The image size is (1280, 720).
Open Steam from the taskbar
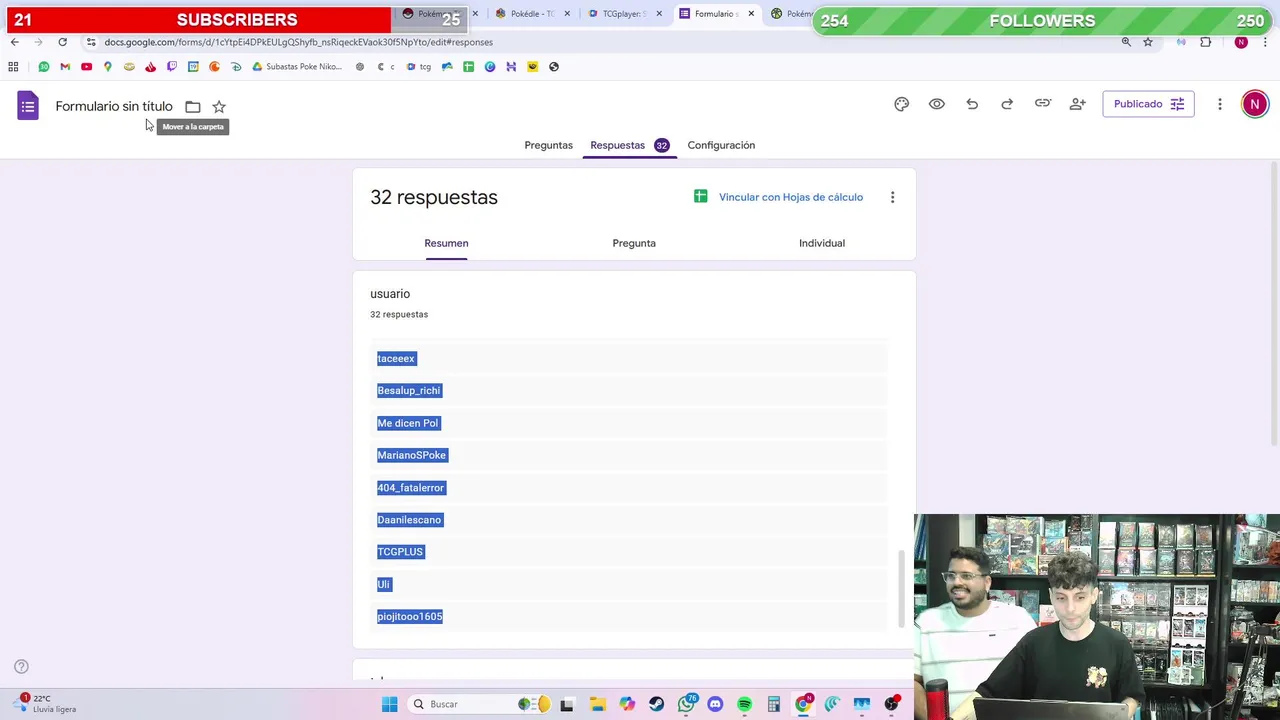coord(656,704)
